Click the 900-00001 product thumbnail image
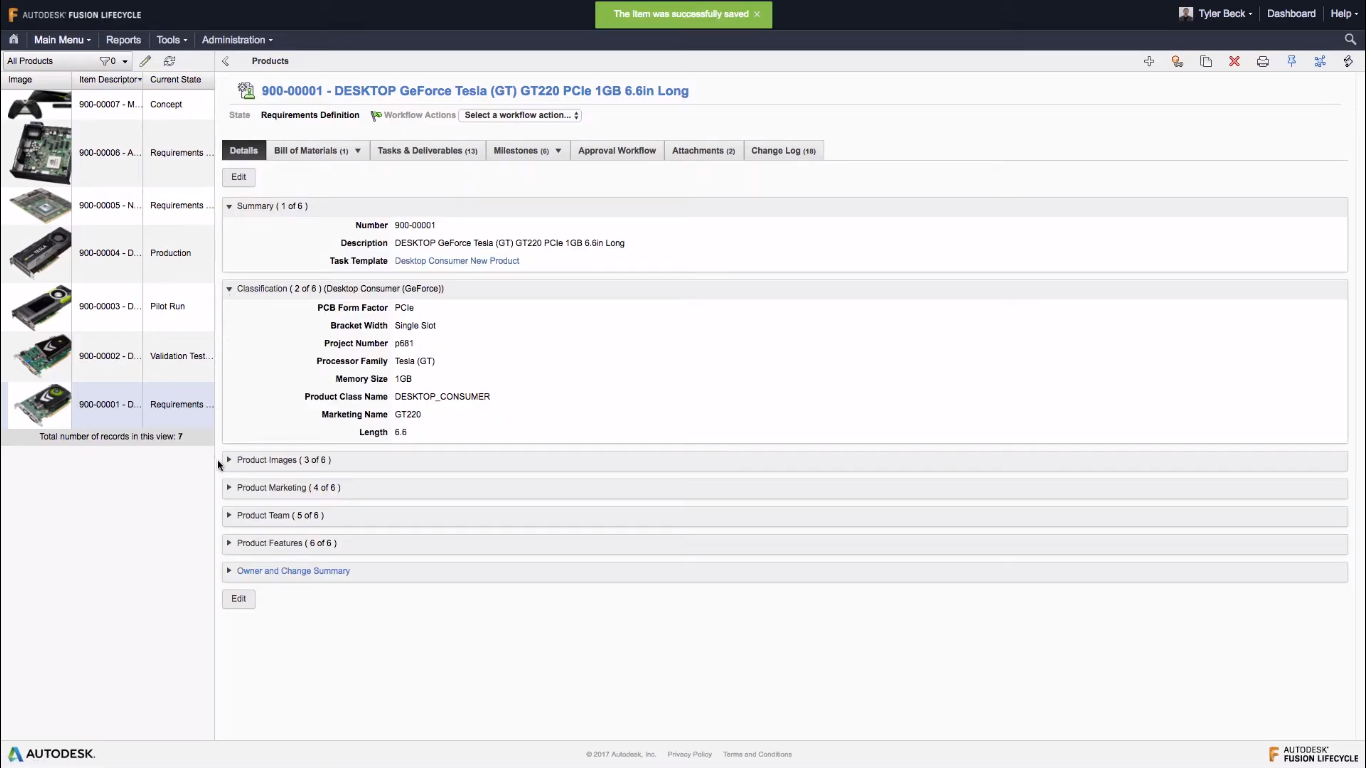 click(41, 405)
